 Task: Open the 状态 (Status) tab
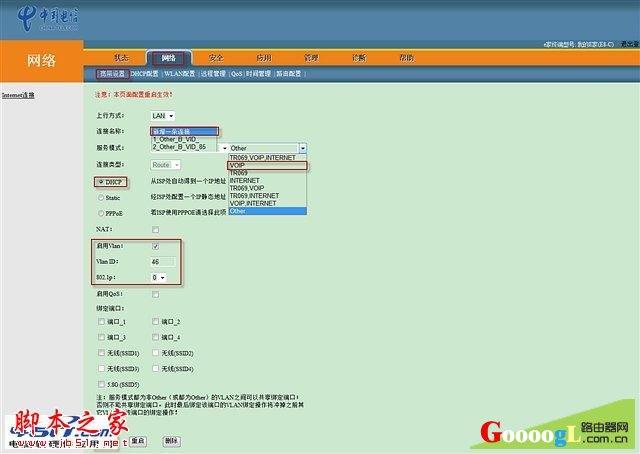pyautogui.click(x=121, y=58)
